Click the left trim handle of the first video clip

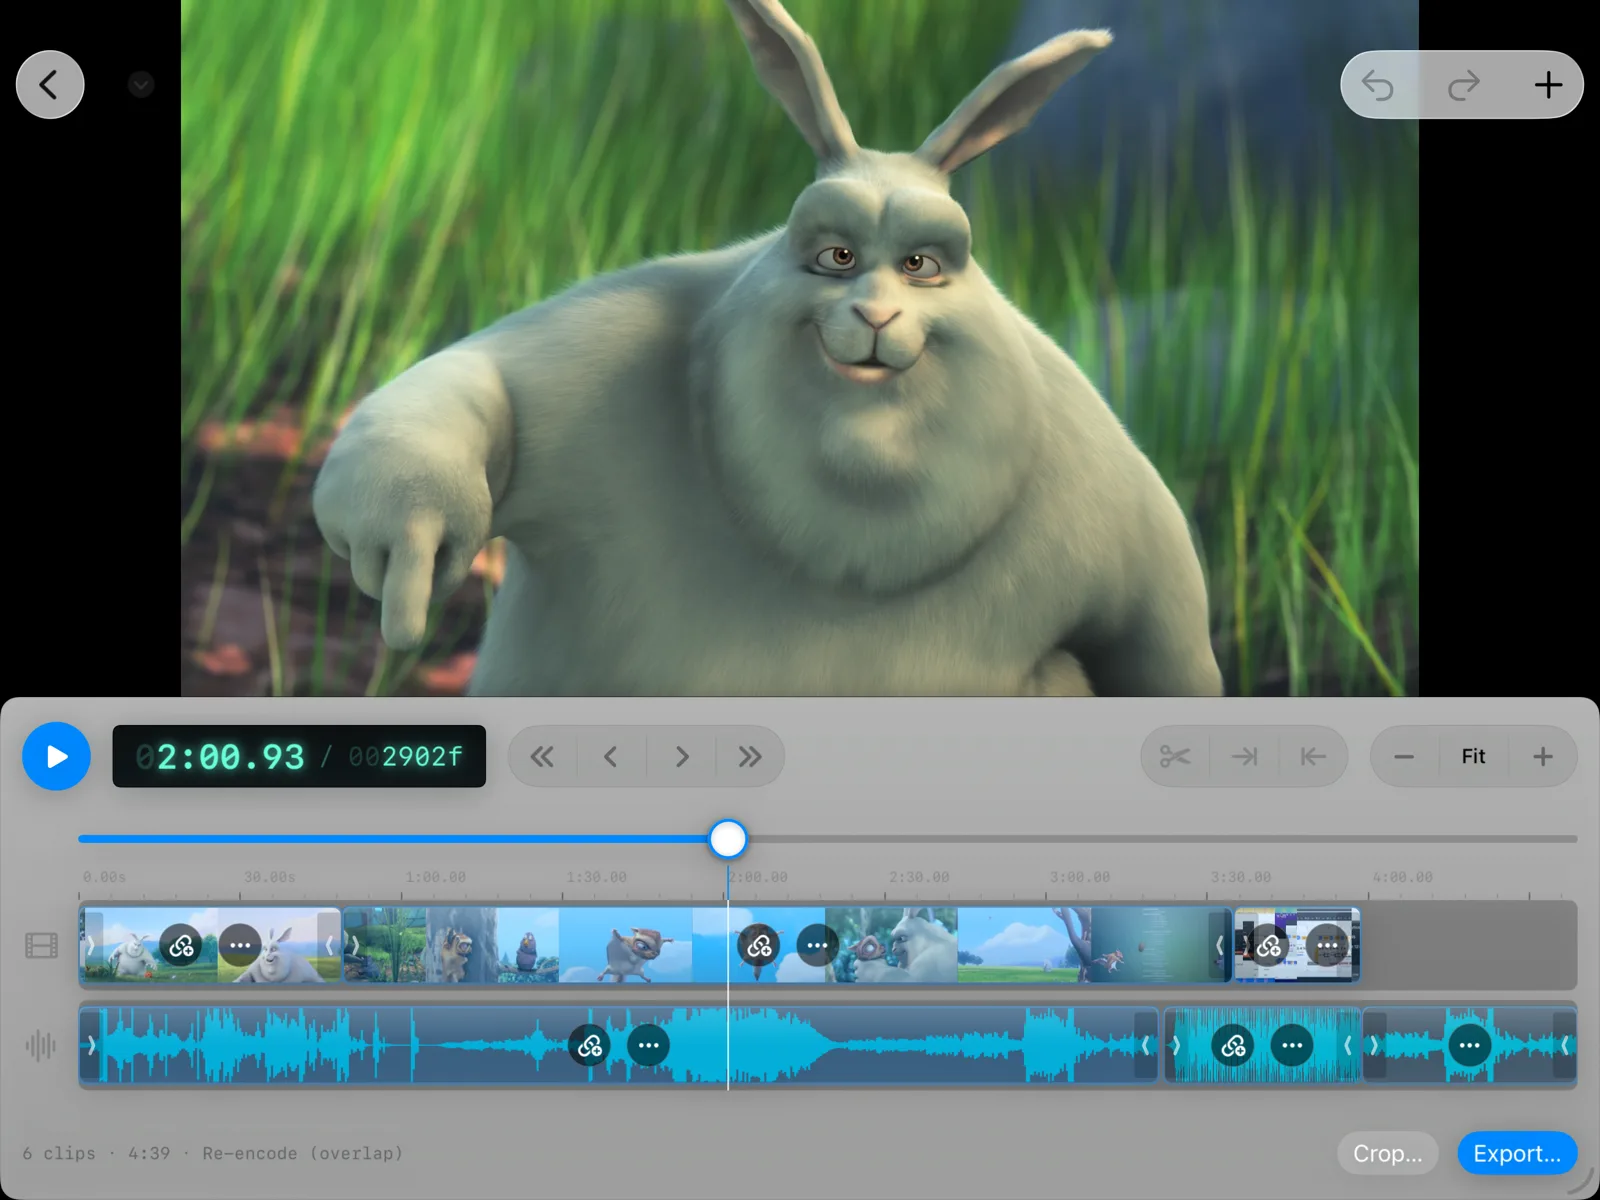pyautogui.click(x=91, y=945)
